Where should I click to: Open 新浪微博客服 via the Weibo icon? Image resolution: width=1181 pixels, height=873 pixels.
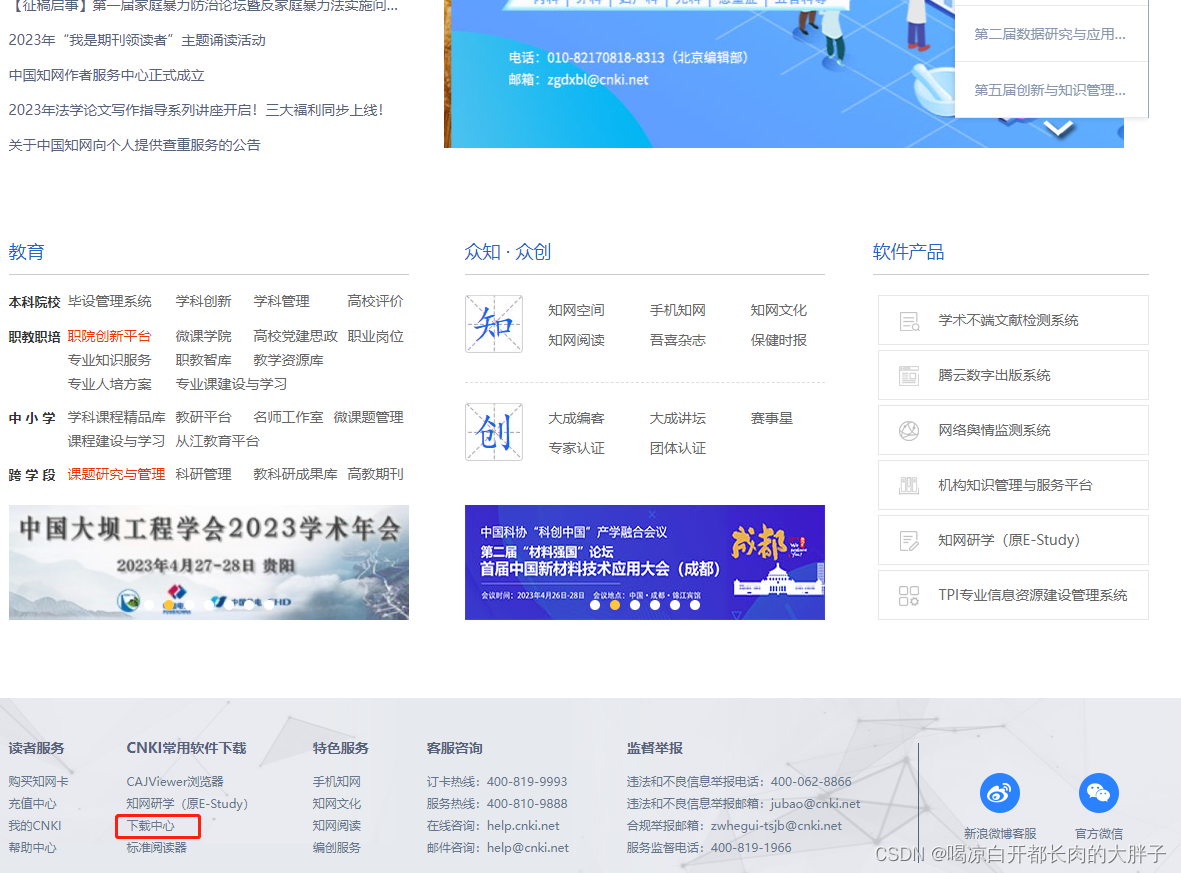click(999, 792)
